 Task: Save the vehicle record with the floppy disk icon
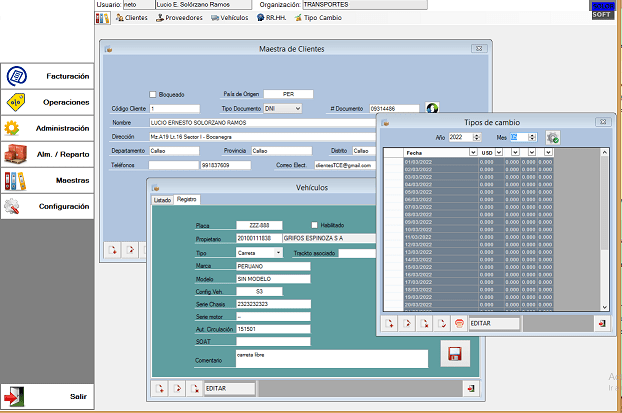(x=454, y=355)
